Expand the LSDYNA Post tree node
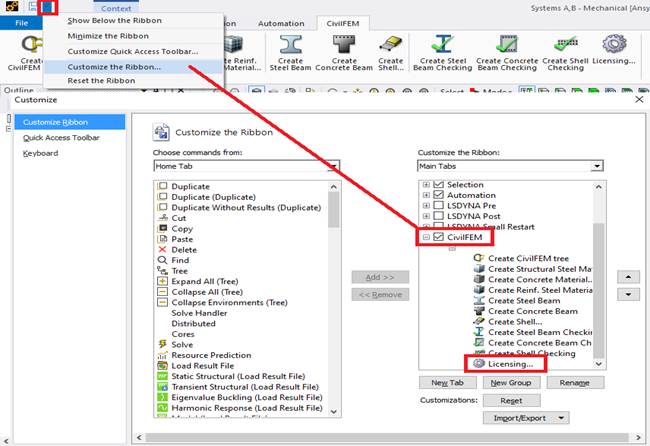This screenshot has height=446, width=650. tap(426, 216)
